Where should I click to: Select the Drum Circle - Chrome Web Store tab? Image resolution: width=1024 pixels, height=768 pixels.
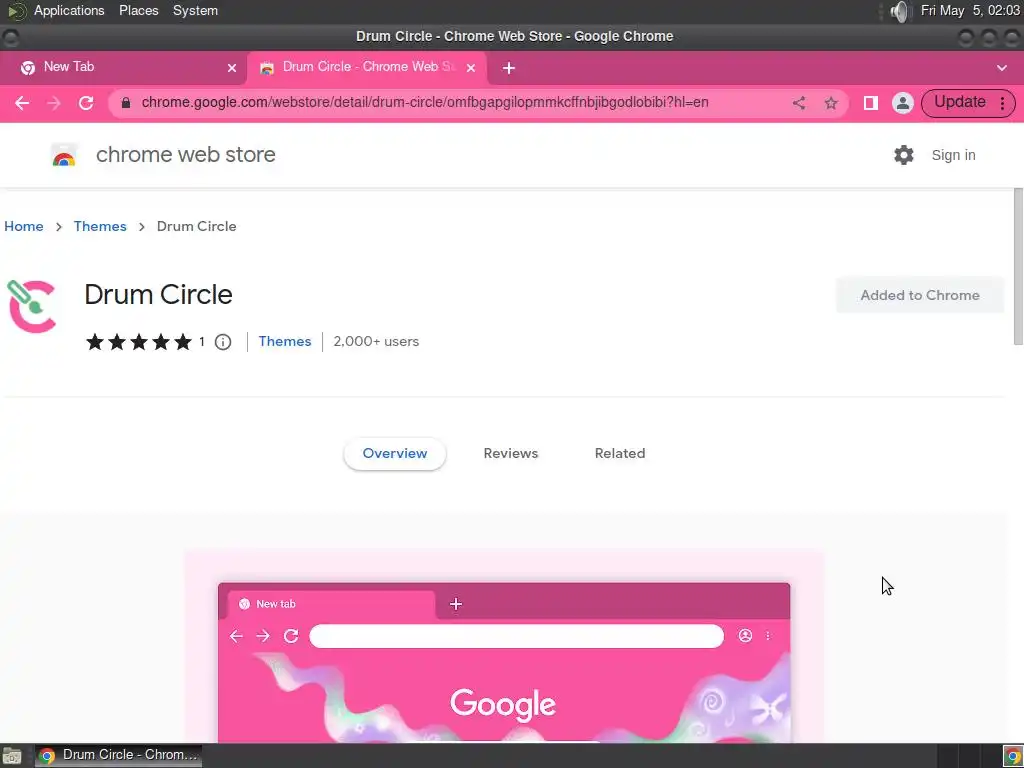click(x=368, y=67)
